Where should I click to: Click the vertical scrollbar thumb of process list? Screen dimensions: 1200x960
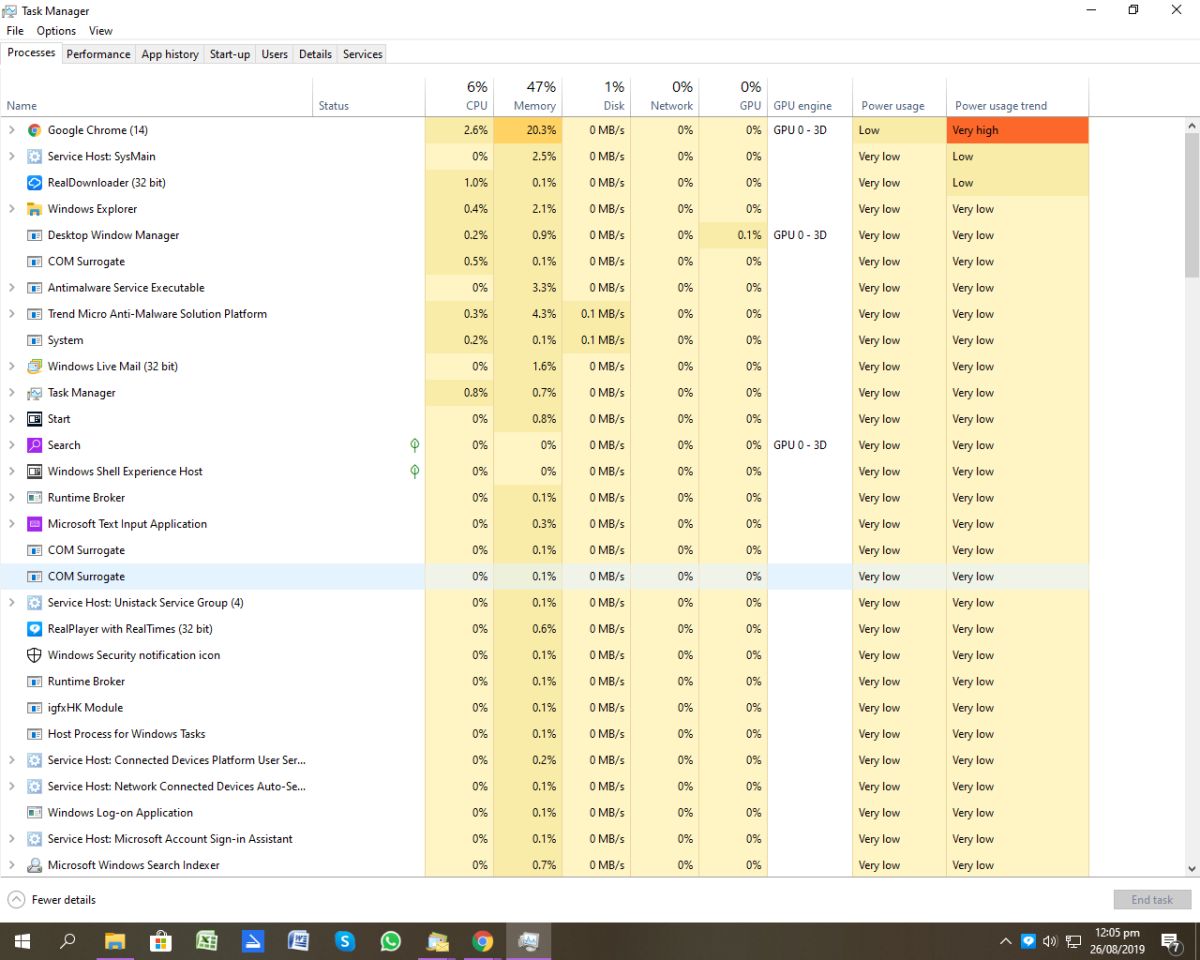pyautogui.click(x=1192, y=205)
